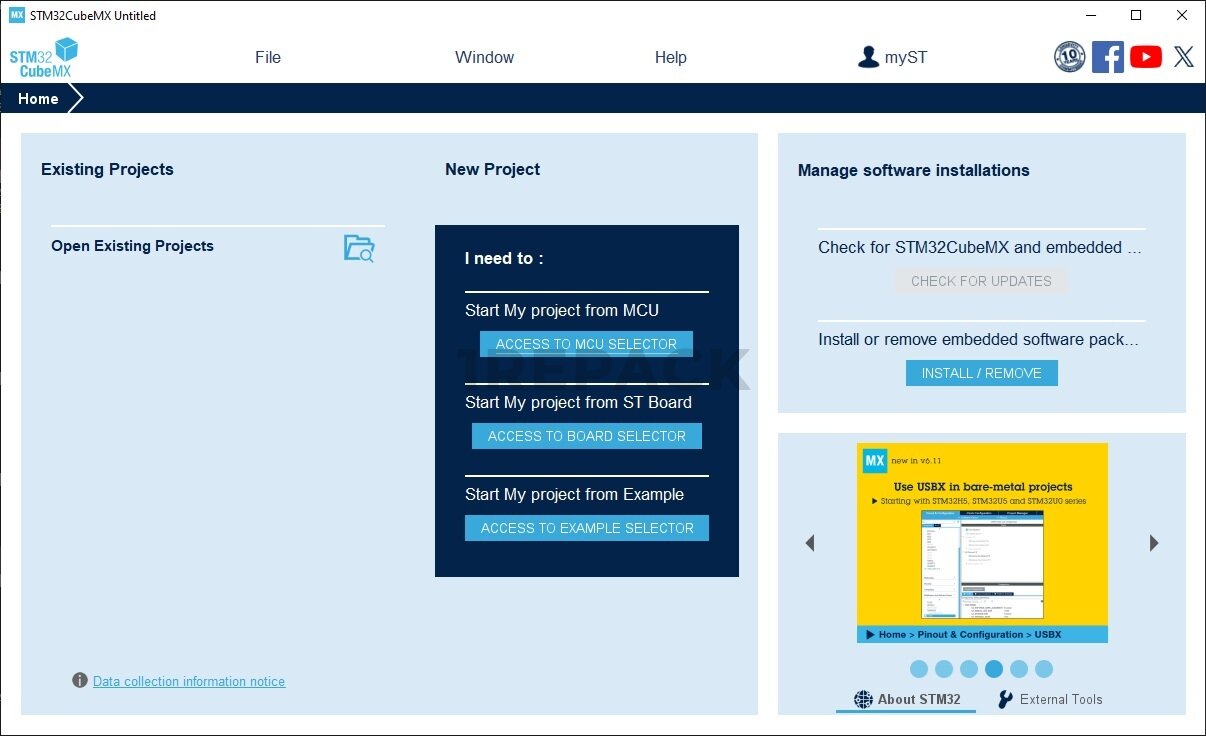Maximize the STM32CubeMX window
This screenshot has width=1206, height=736.
click(1136, 15)
